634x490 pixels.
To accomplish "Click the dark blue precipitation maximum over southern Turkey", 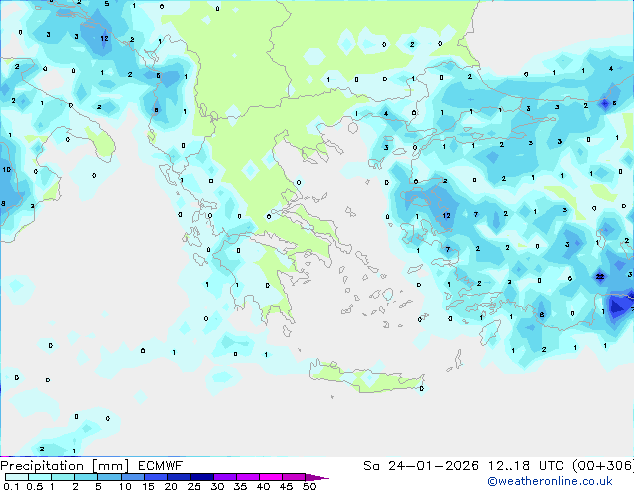I will [617, 306].
